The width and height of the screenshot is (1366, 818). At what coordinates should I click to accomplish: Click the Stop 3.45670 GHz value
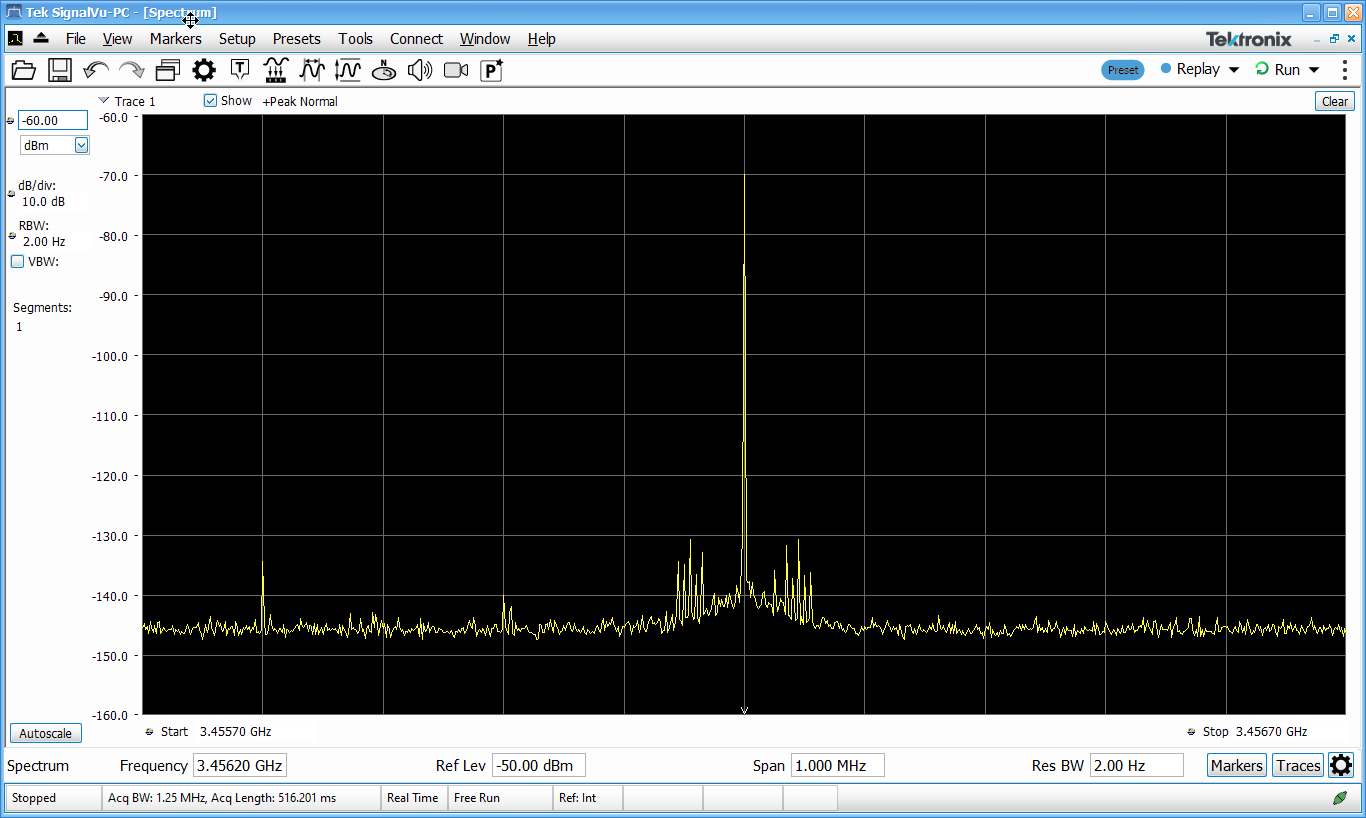point(1271,732)
